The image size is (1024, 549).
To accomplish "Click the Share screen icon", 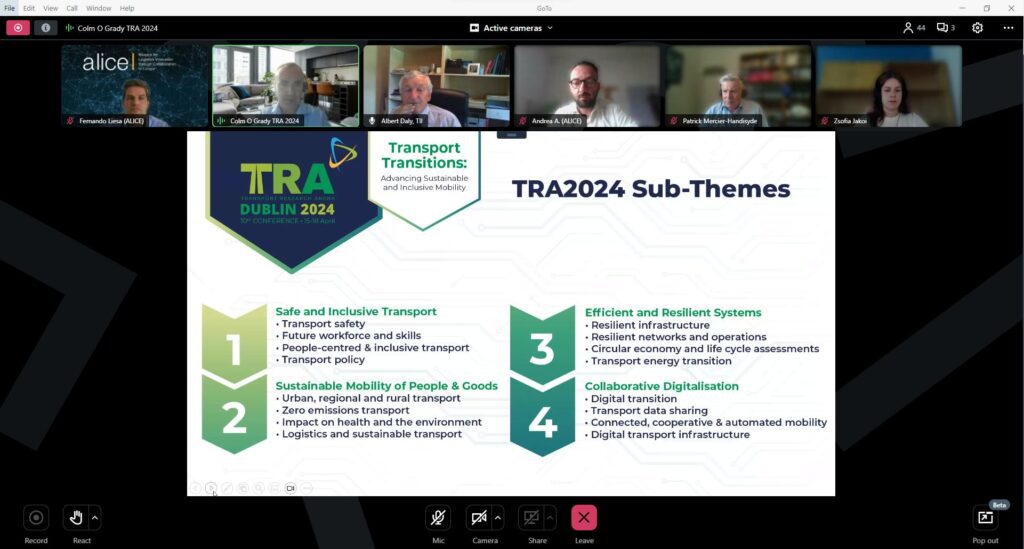I will point(532,518).
